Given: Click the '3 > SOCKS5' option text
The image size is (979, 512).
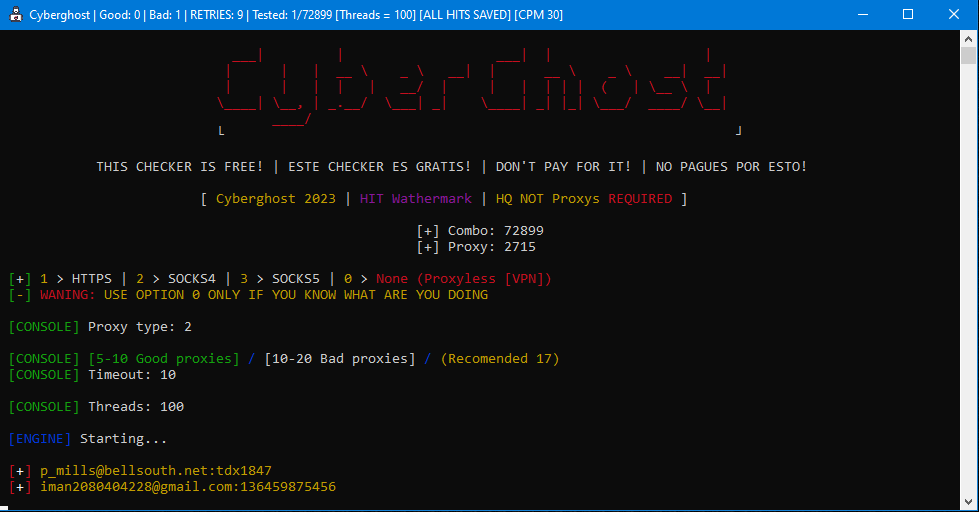Looking at the screenshot, I should click(280, 278).
